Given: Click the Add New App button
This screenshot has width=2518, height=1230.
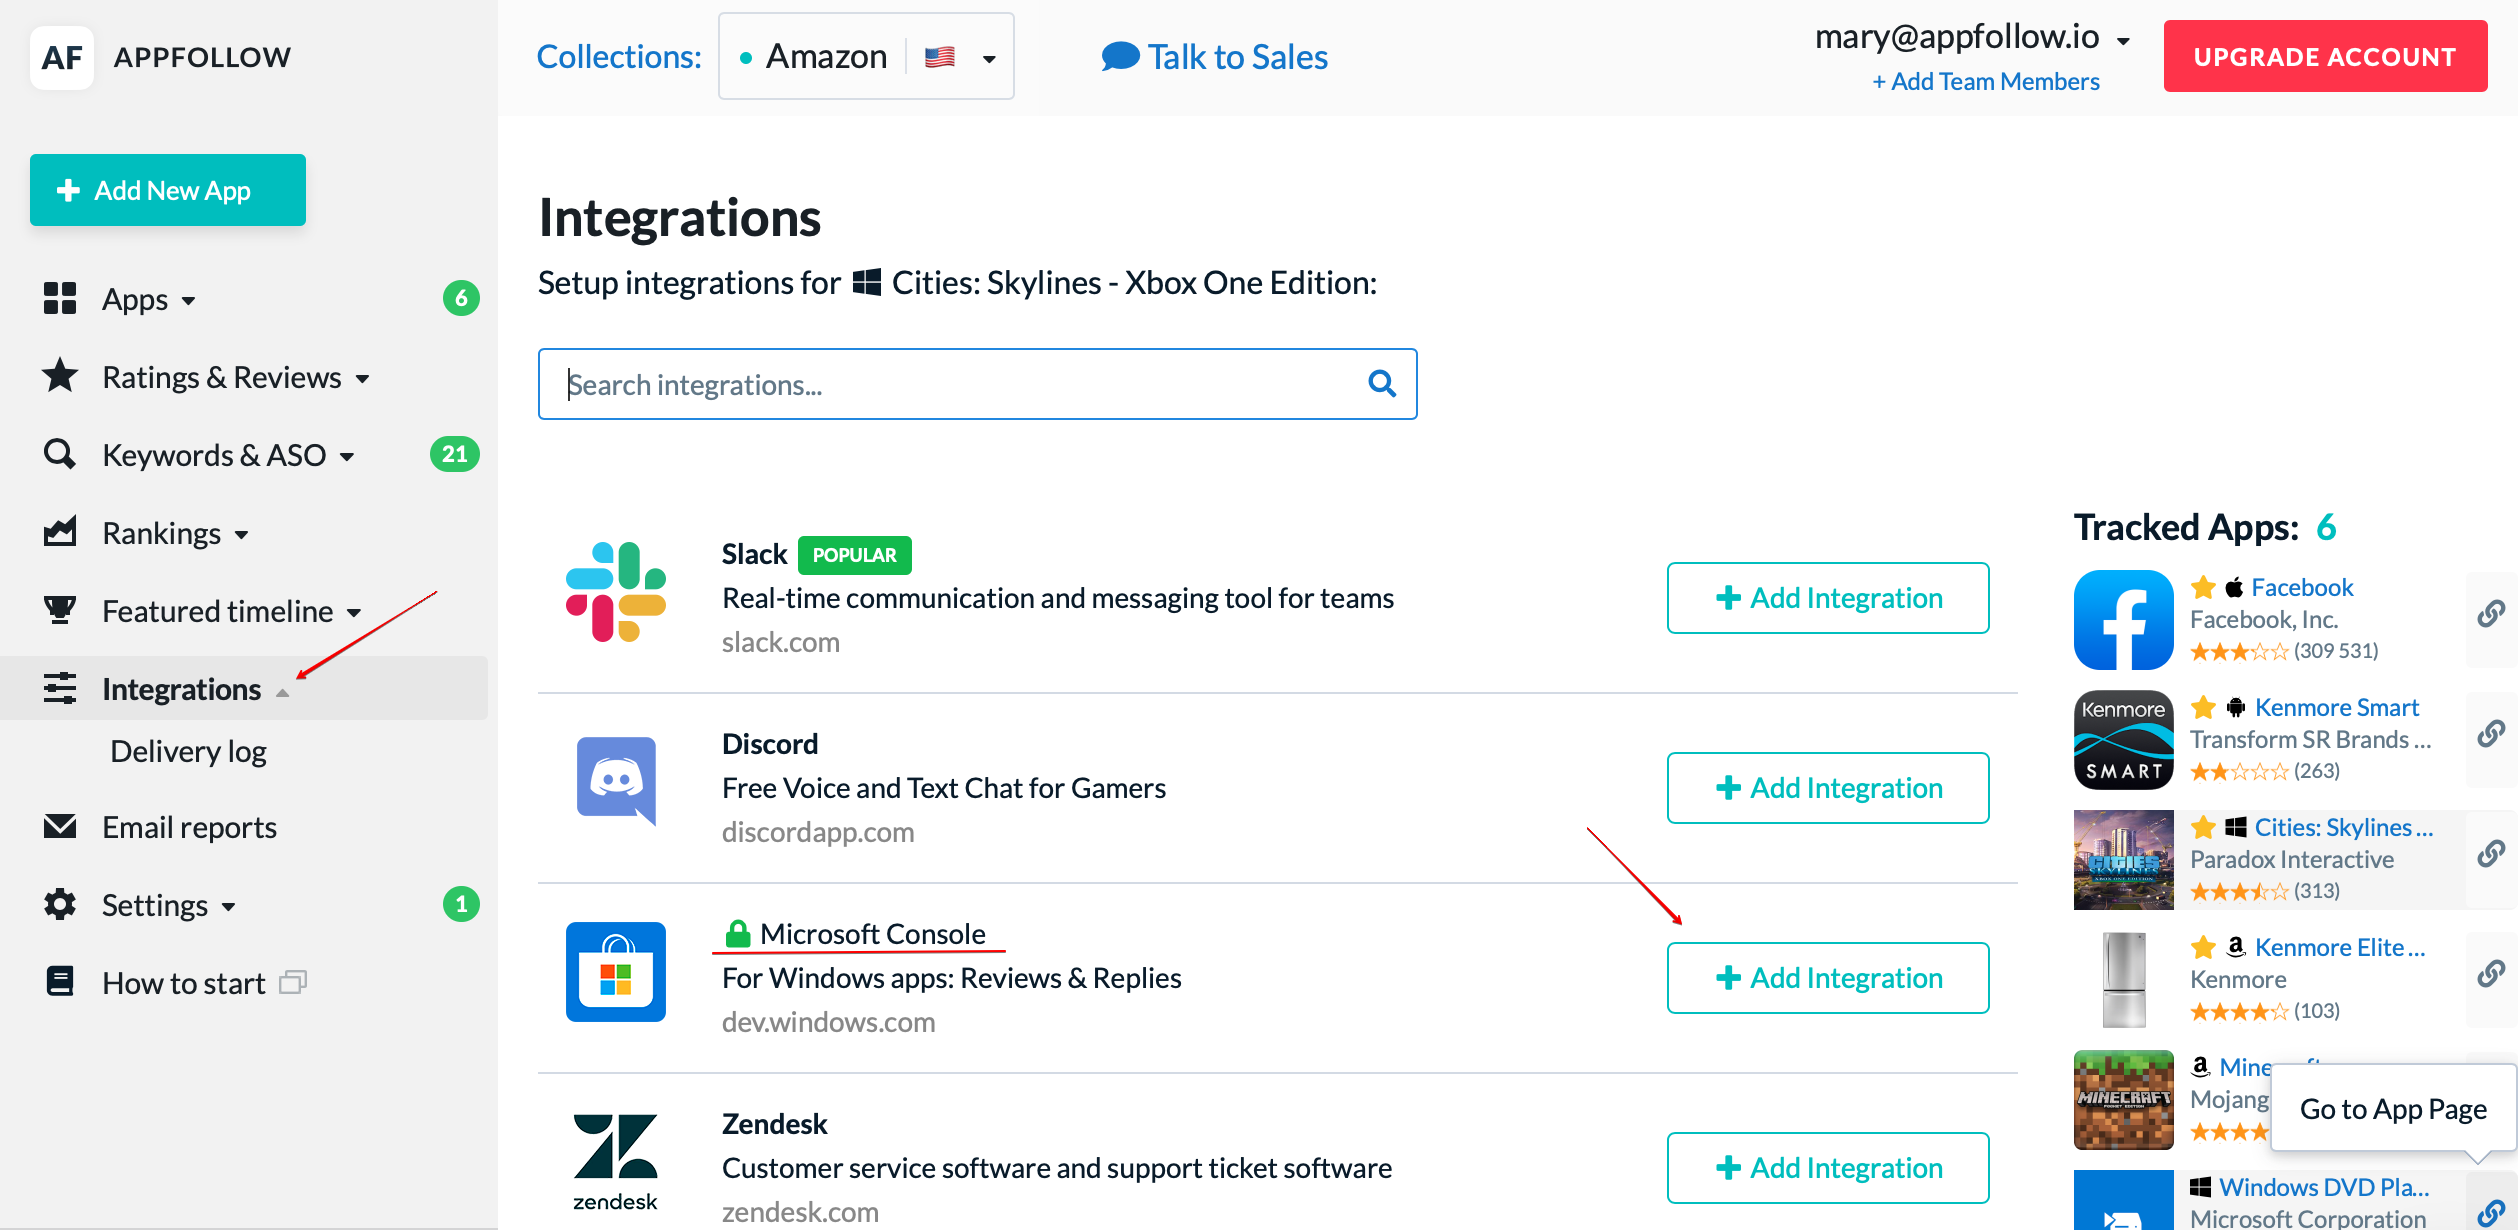Looking at the screenshot, I should pos(168,190).
